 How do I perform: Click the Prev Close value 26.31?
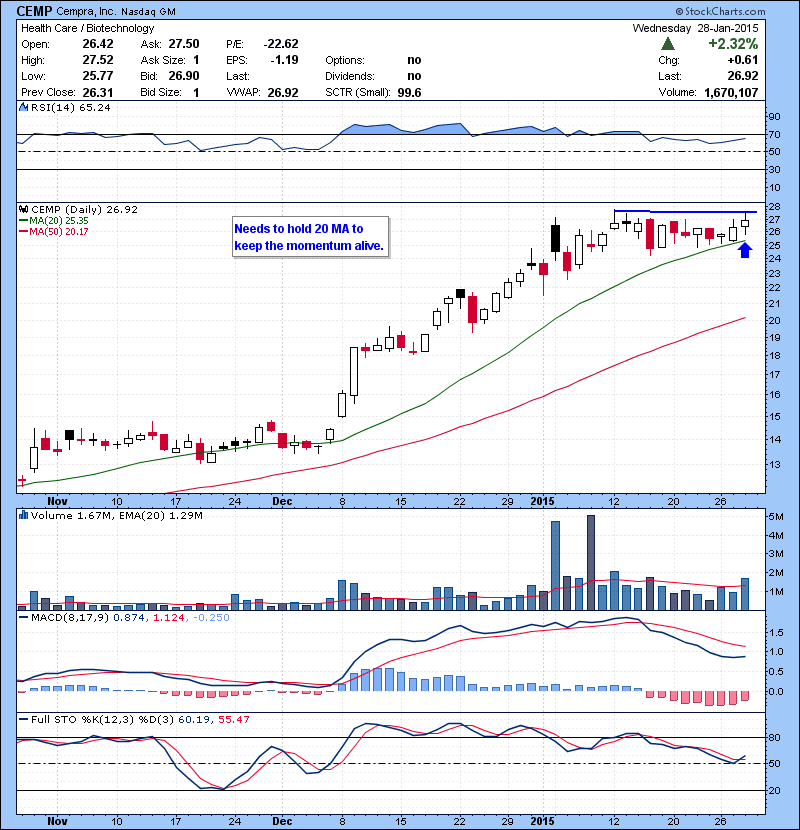98,92
